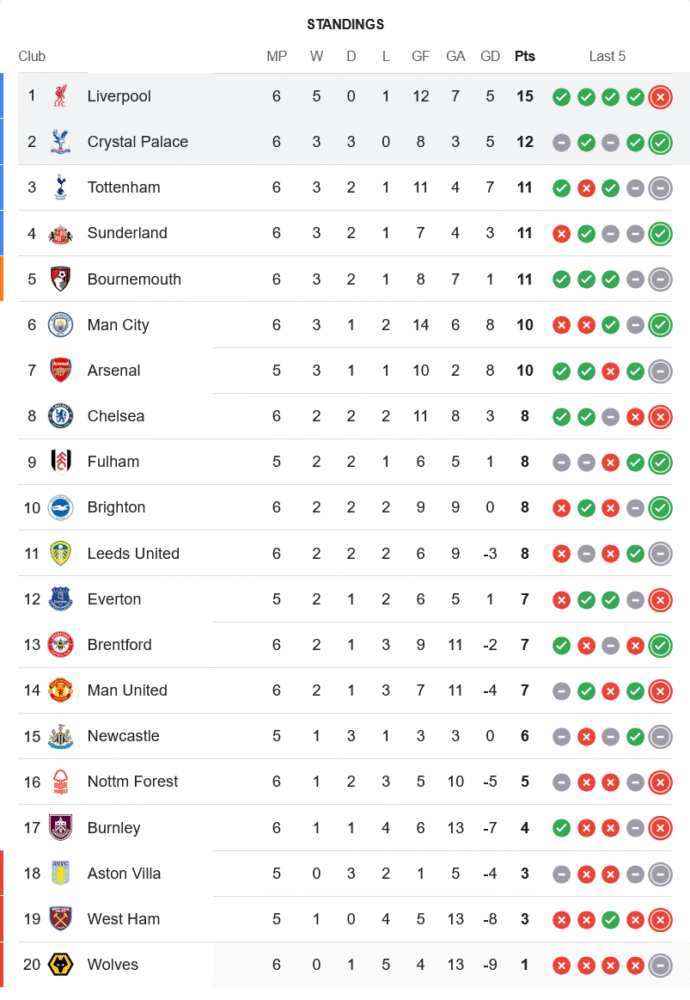The image size is (690, 1000).
Task: Select the West Ham table row name
Action: click(123, 919)
